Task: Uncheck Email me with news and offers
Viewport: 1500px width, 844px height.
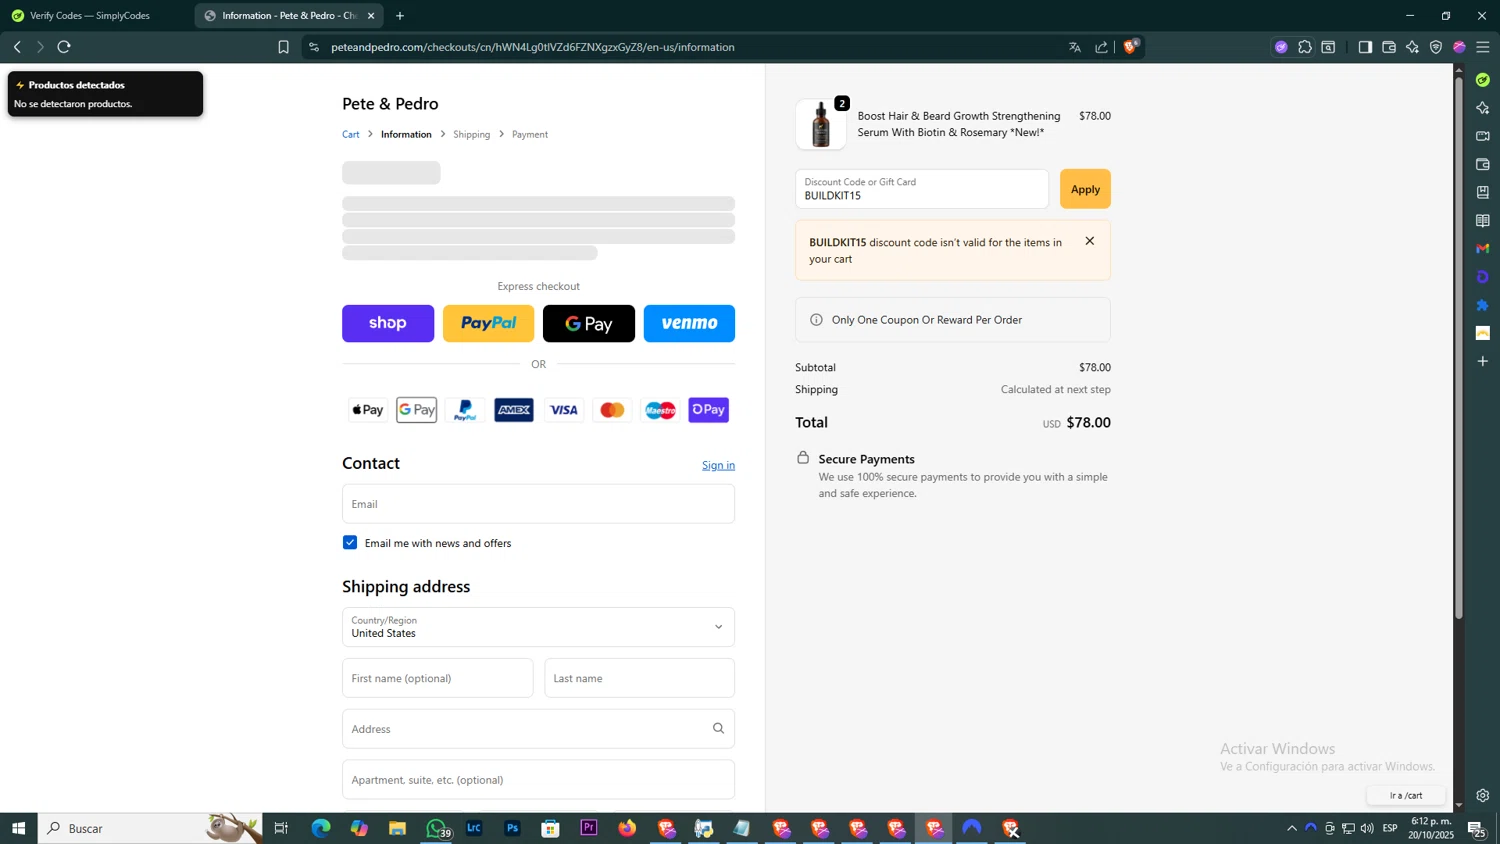Action: click(x=350, y=543)
